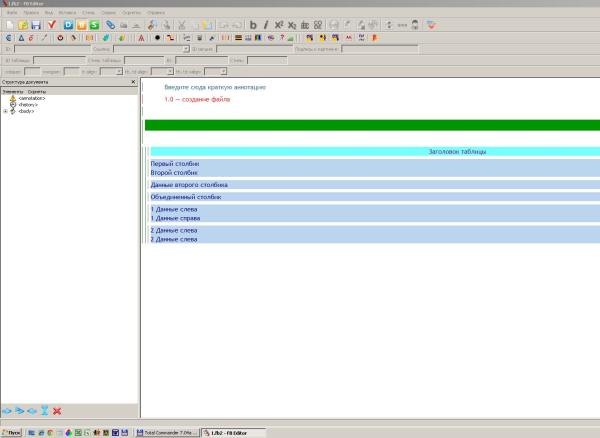Switch to the B (body design) view button
The image size is (600, 438).
pyautogui.click(x=80, y=24)
